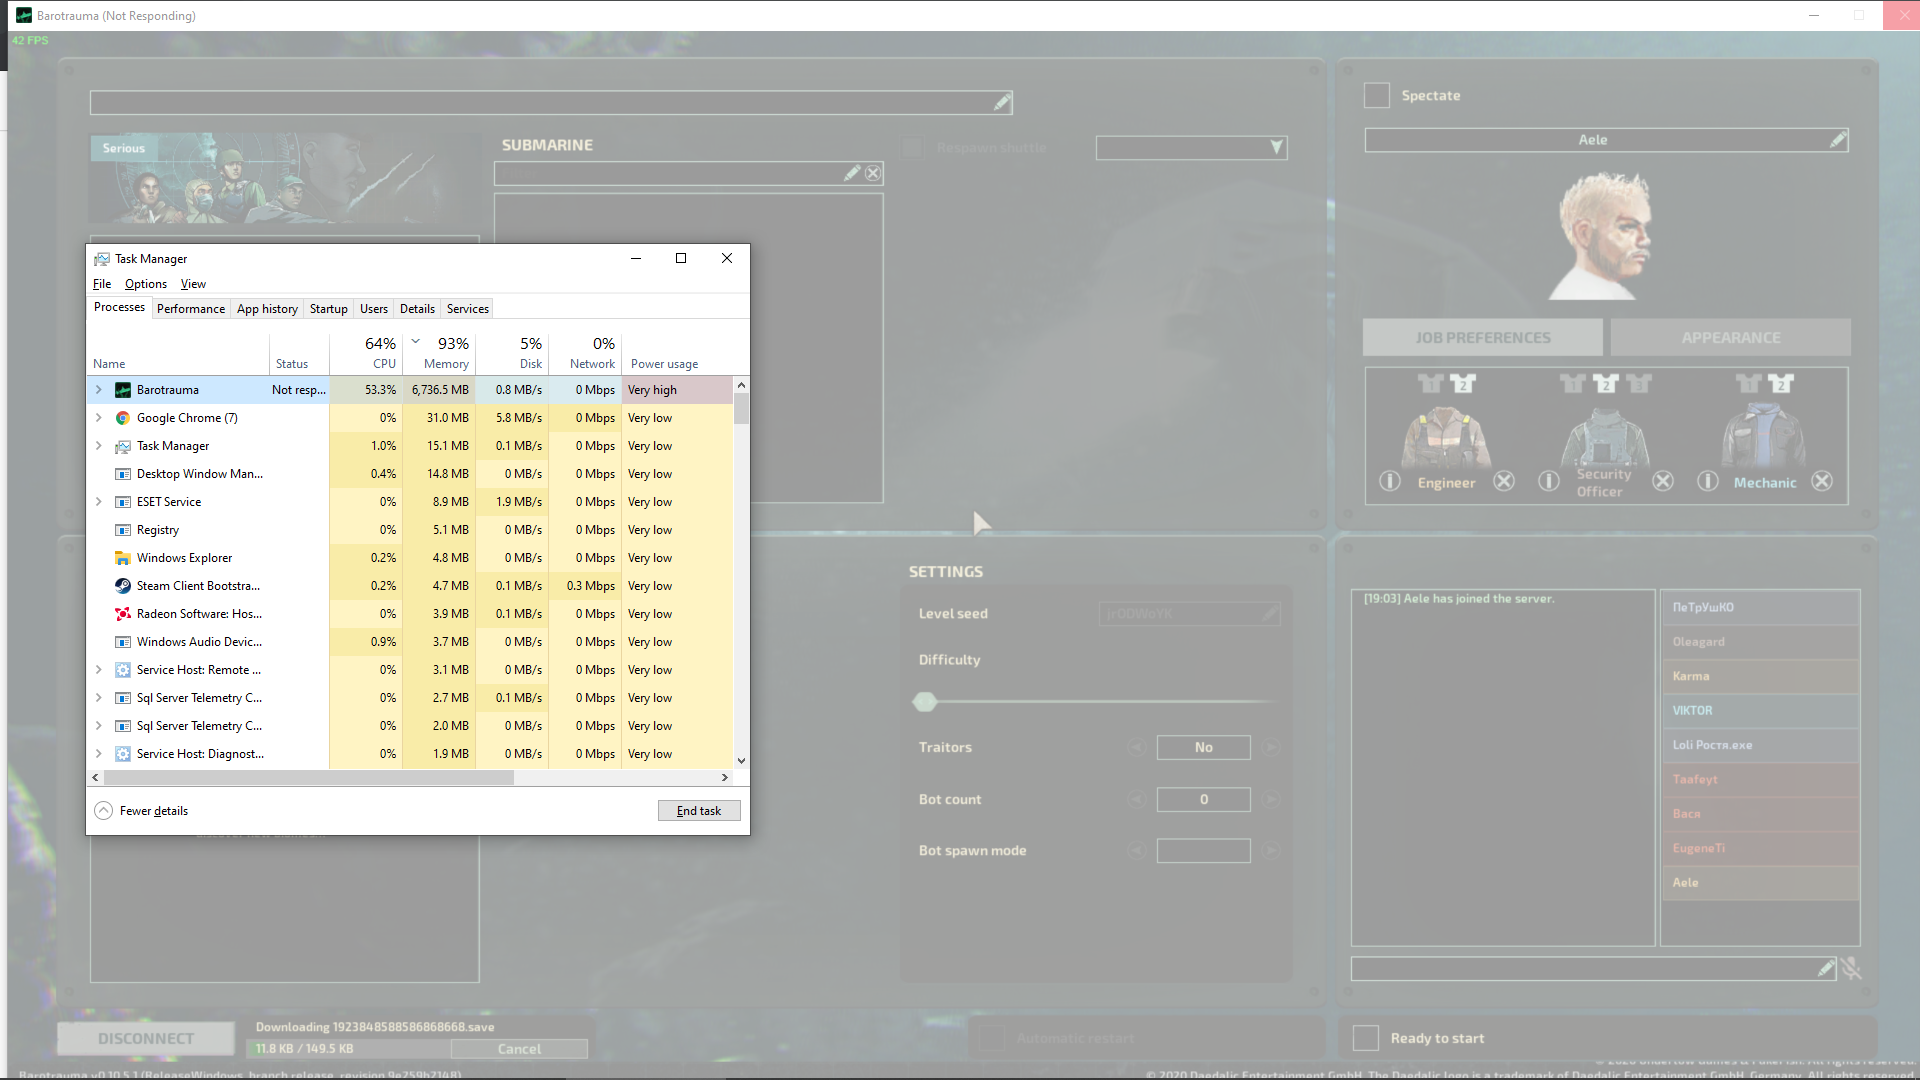Show info for Security Officer job

pos(1549,481)
